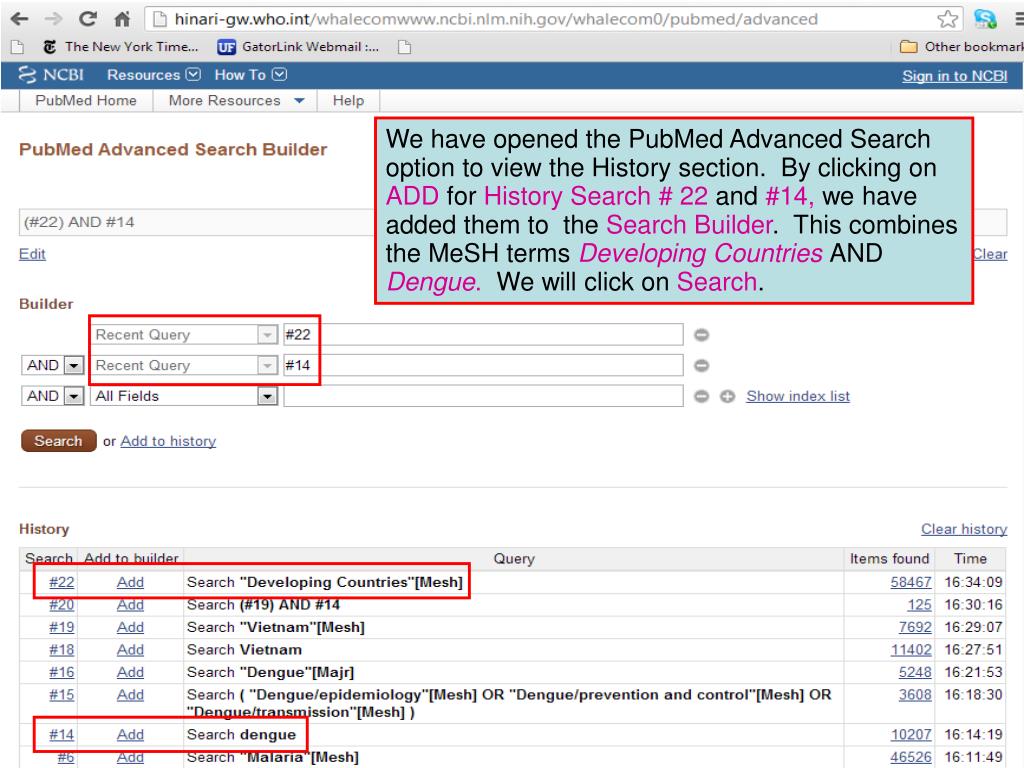The height and width of the screenshot is (768, 1024).
Task: Open history search #19
Action: coord(61,628)
